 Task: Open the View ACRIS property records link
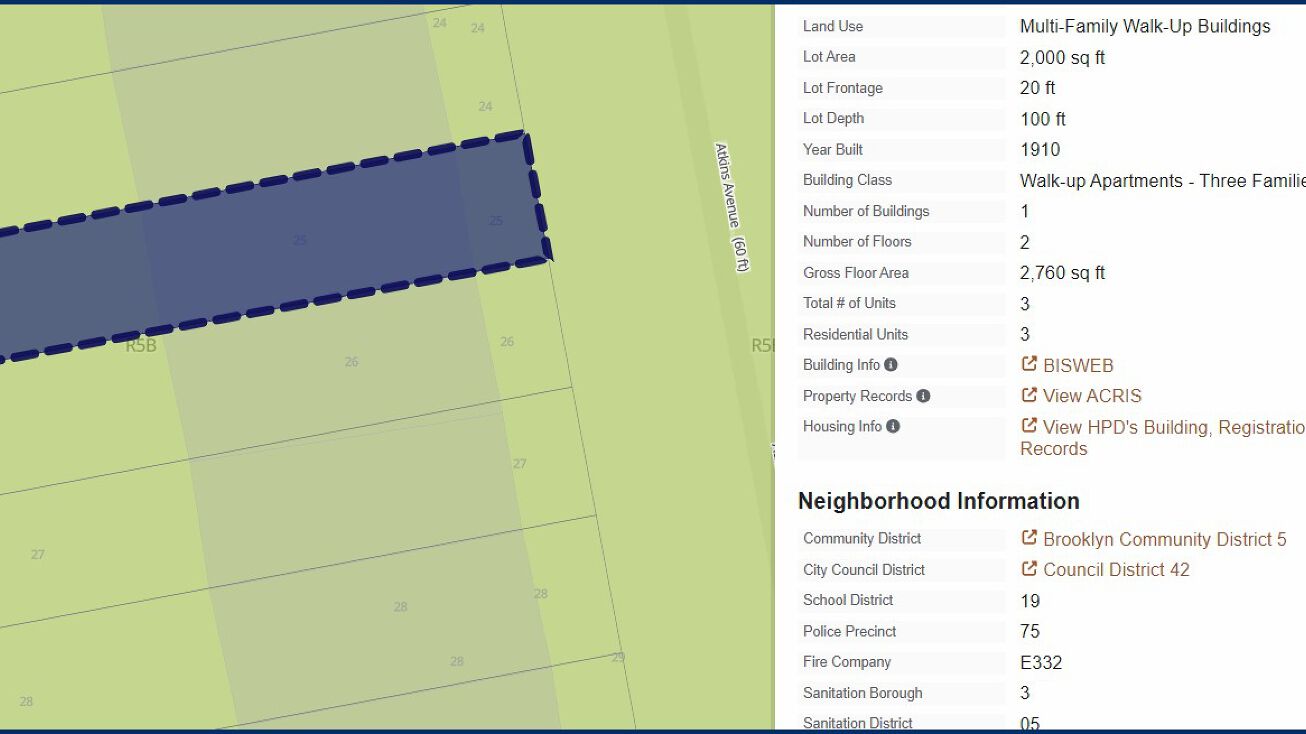pyautogui.click(x=1092, y=396)
